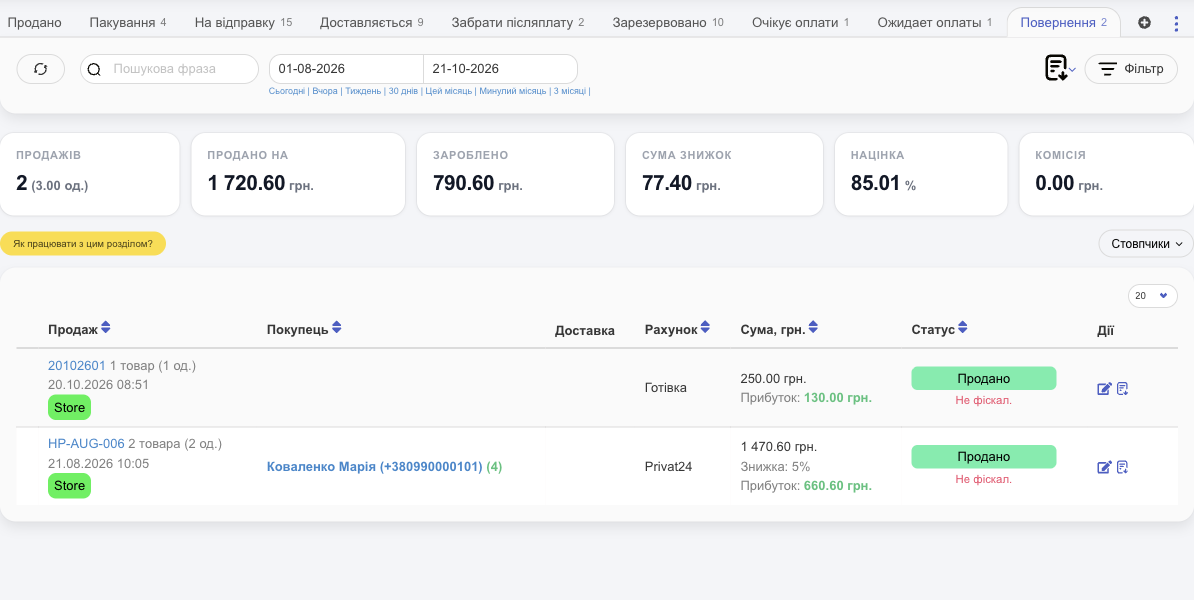Click Store badge on sale HP-AUG-006
This screenshot has width=1194, height=600.
tap(69, 485)
